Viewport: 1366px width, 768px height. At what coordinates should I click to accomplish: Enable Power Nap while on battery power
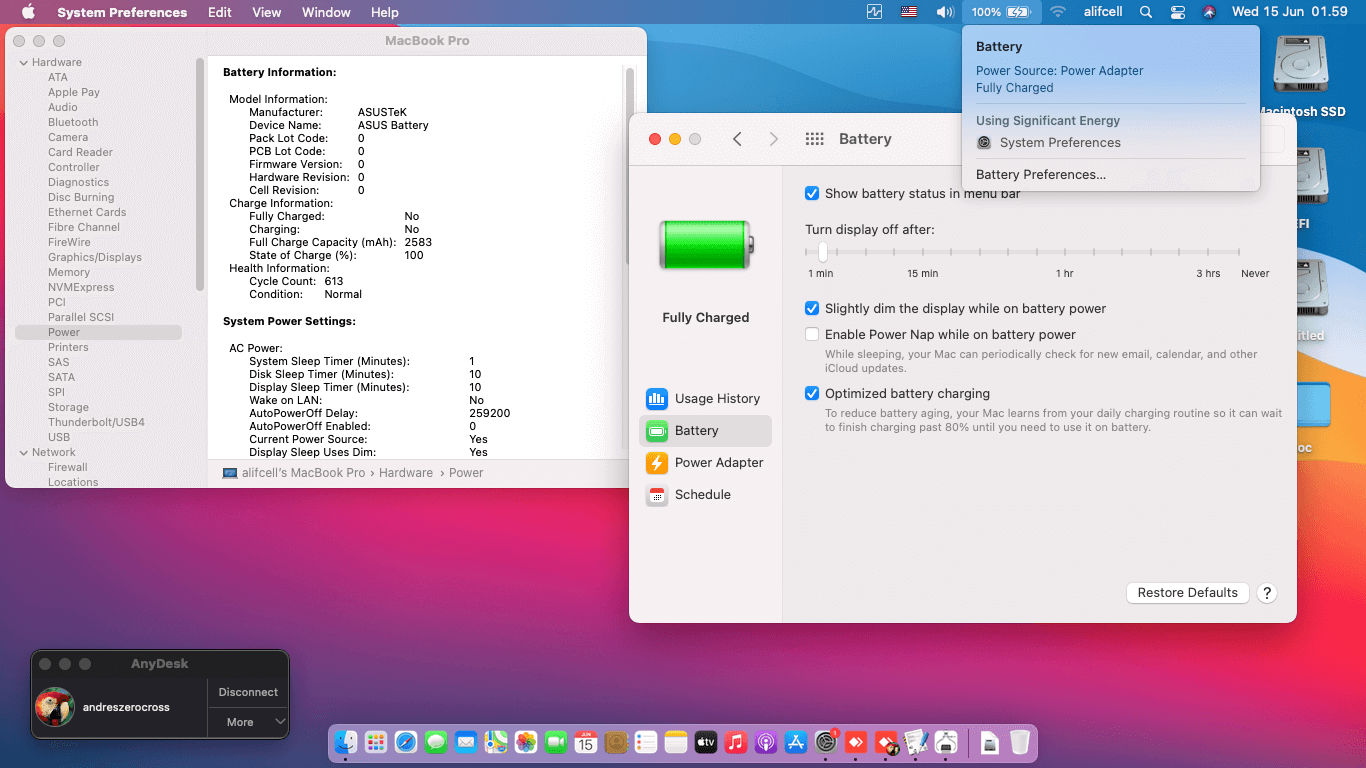click(812, 334)
